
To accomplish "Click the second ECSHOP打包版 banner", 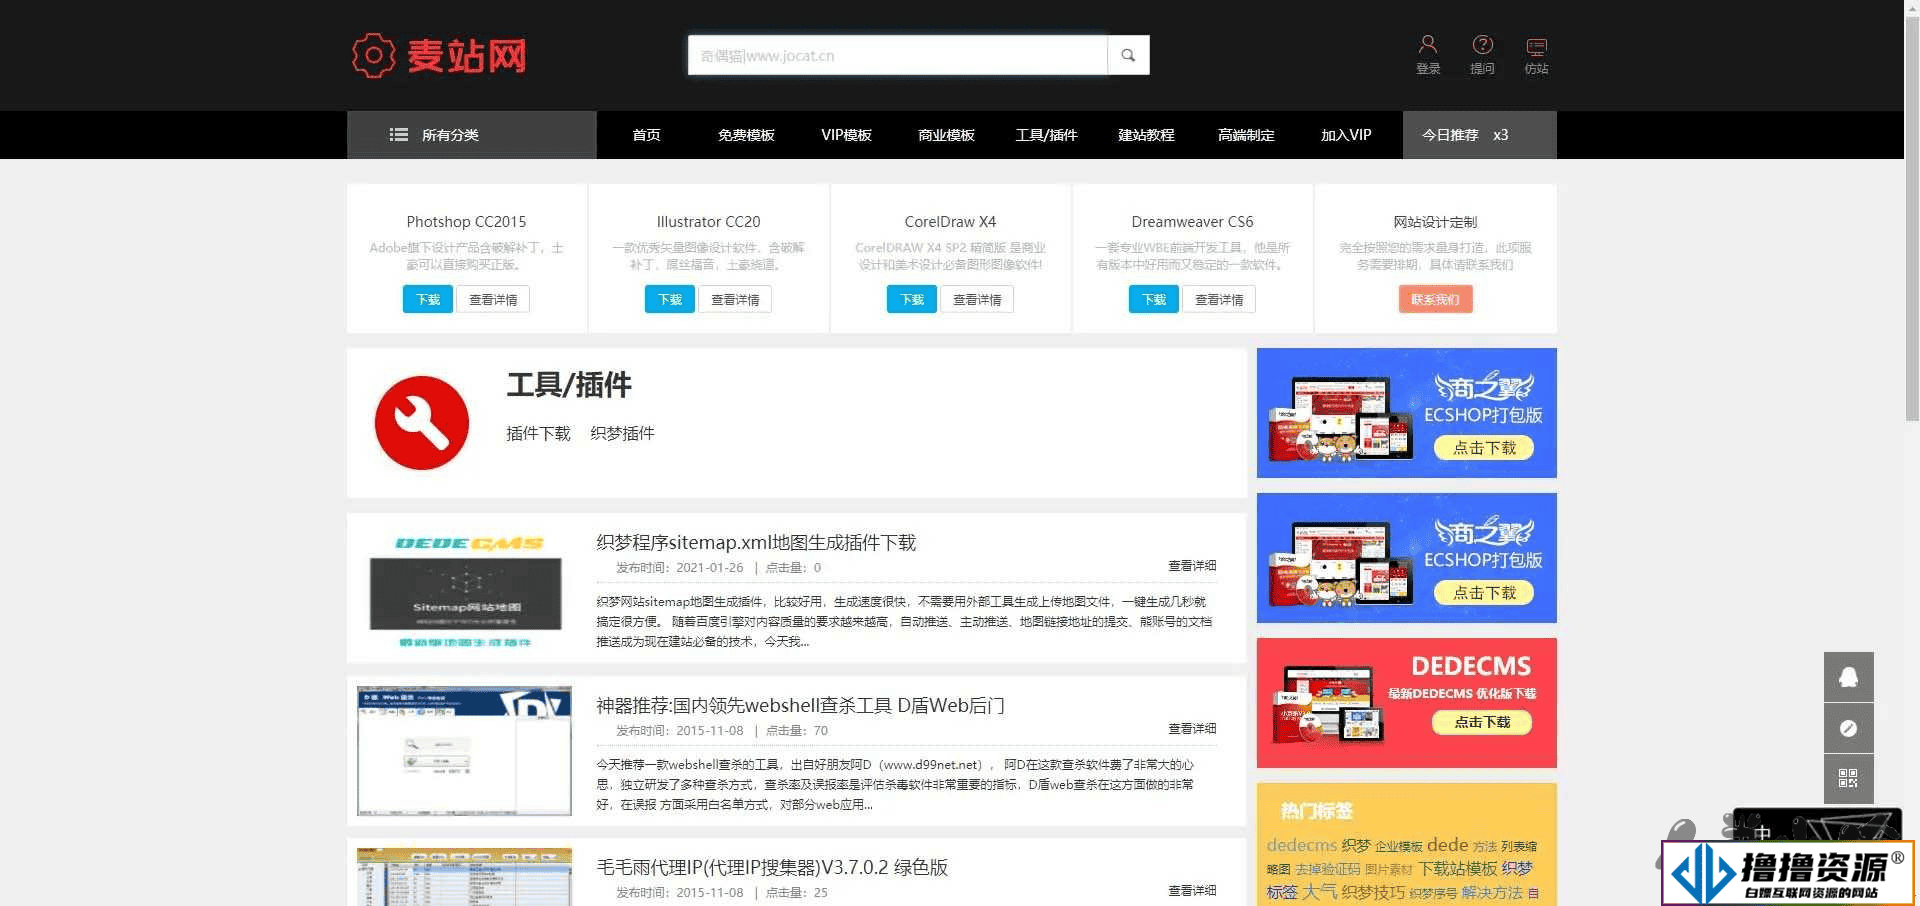I will pos(1407,558).
